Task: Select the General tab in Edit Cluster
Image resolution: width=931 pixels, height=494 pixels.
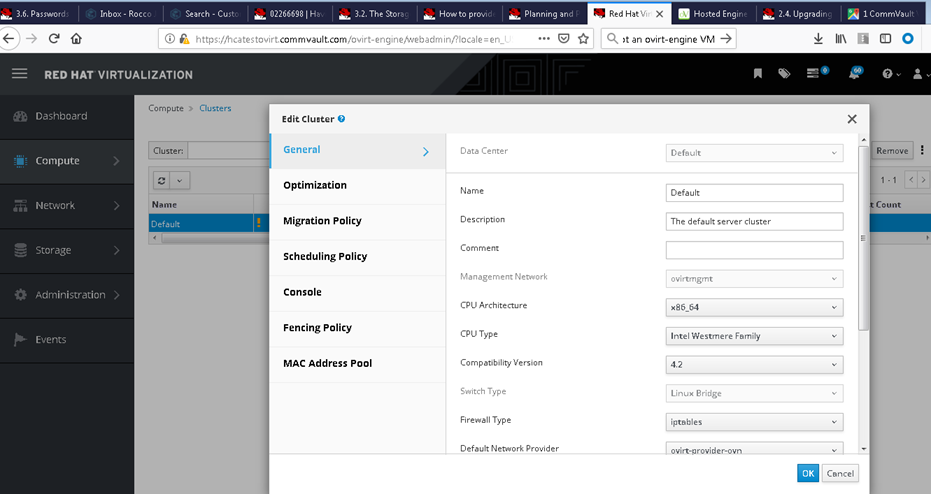Action: pyautogui.click(x=357, y=151)
